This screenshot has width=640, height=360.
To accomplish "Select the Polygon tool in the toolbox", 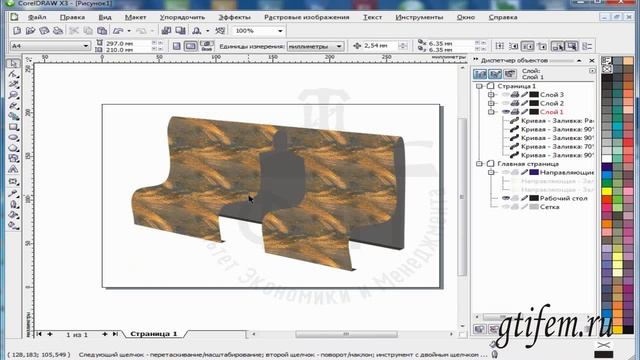I will [13, 148].
